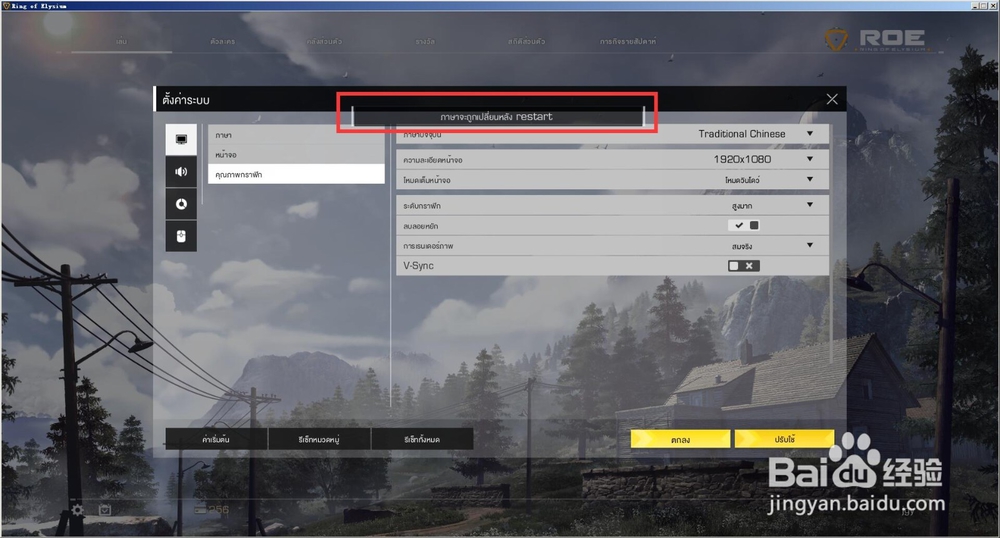Click the รีเซ็ตหมวดหมู่ reset category button
1000x538 pixels.
tap(319, 439)
